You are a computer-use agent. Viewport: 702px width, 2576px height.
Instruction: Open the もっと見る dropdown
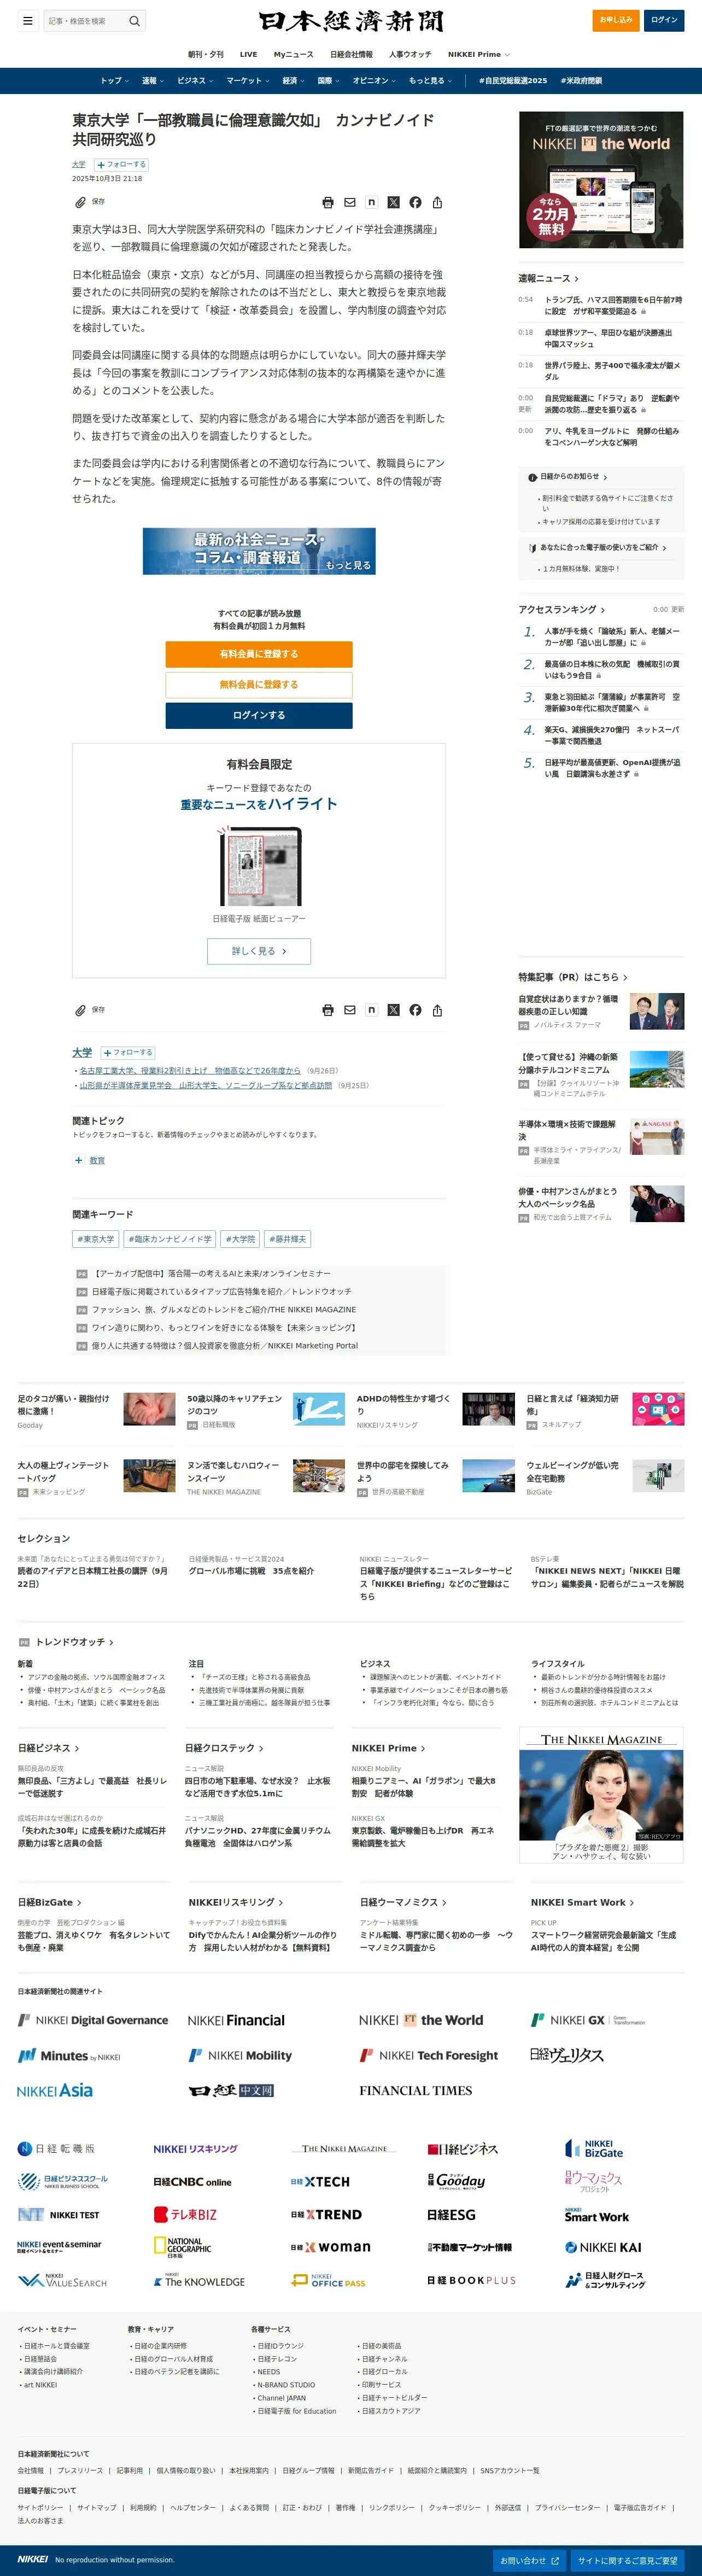[x=430, y=81]
